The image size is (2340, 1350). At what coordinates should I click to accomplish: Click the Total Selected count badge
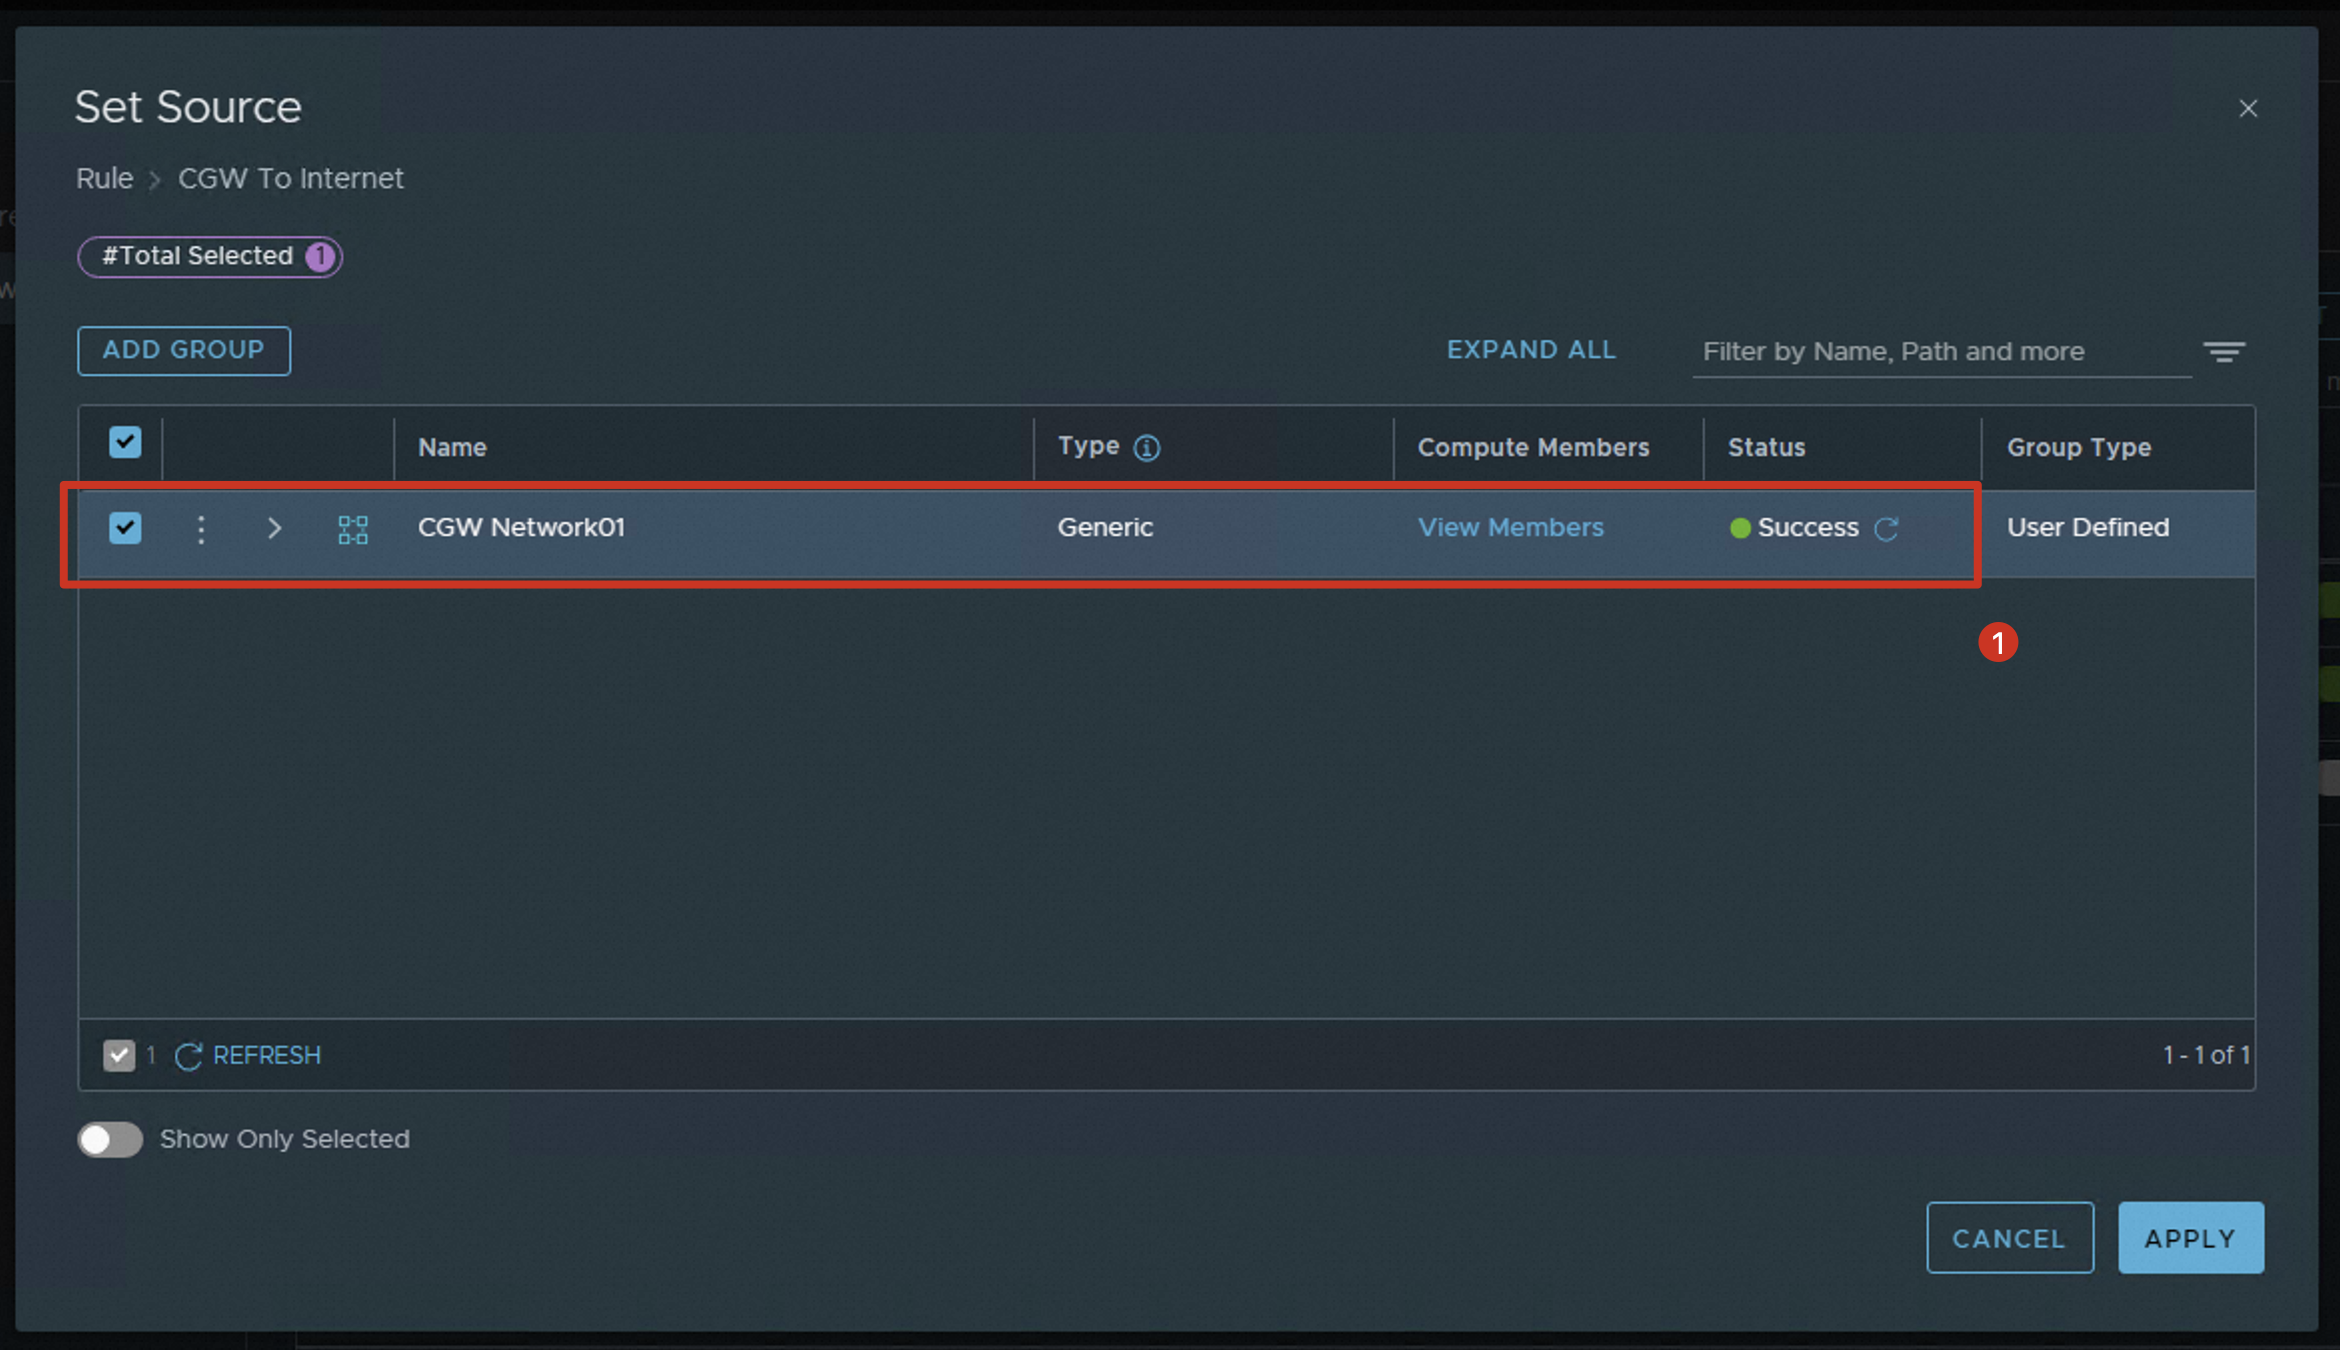pyautogui.click(x=320, y=256)
